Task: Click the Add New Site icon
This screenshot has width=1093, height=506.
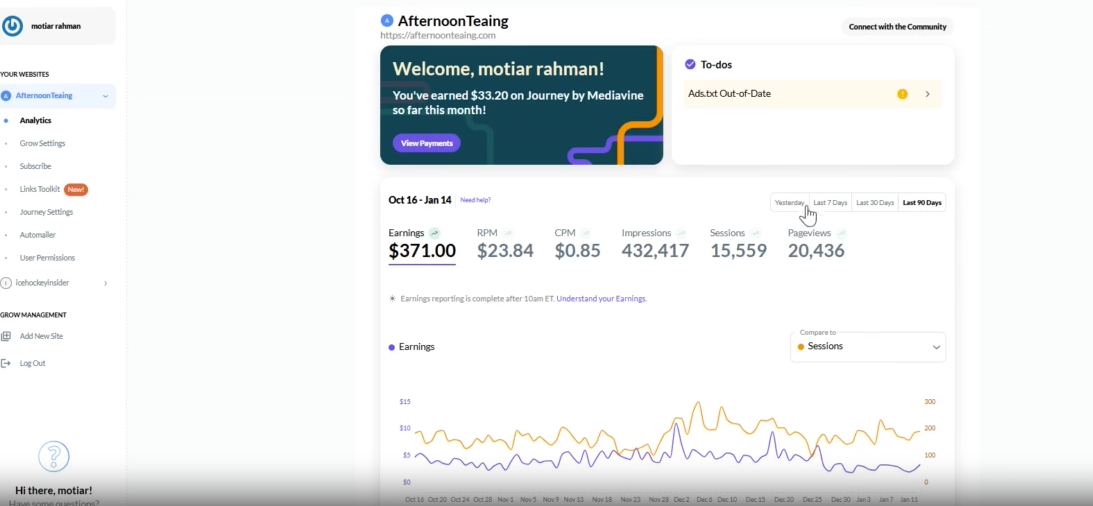Action: [x=6, y=336]
